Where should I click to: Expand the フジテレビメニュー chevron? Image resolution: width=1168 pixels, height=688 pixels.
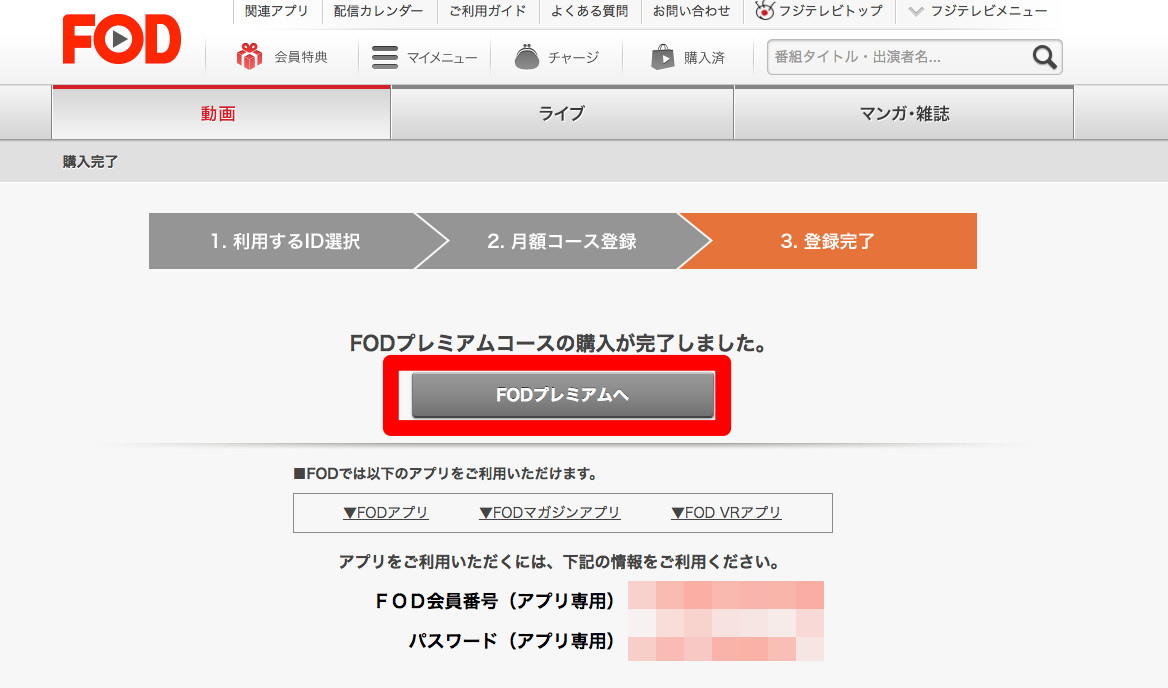916,11
